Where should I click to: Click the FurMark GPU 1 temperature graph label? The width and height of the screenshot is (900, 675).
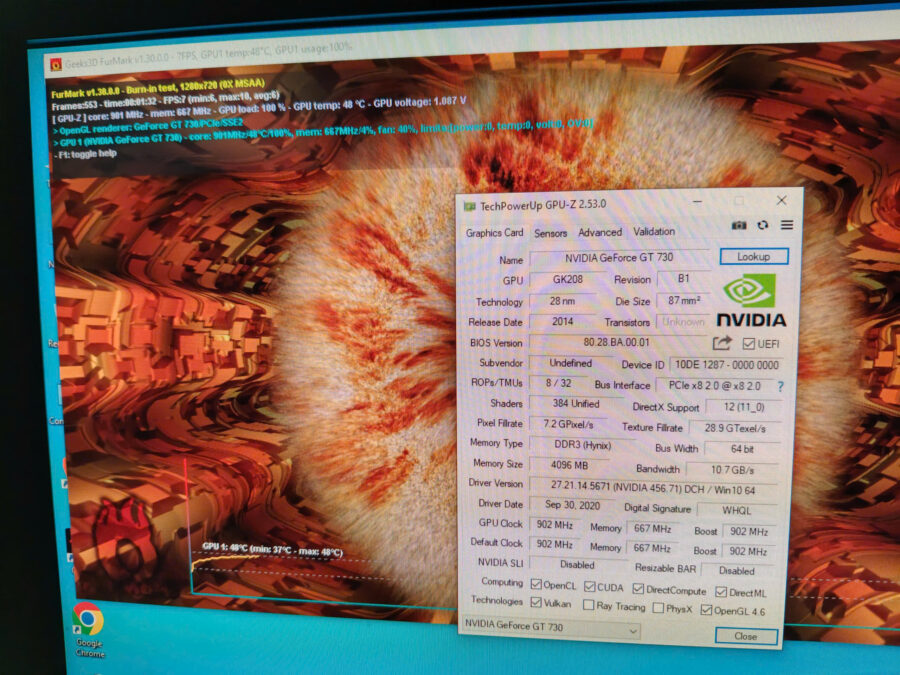[x=272, y=549]
